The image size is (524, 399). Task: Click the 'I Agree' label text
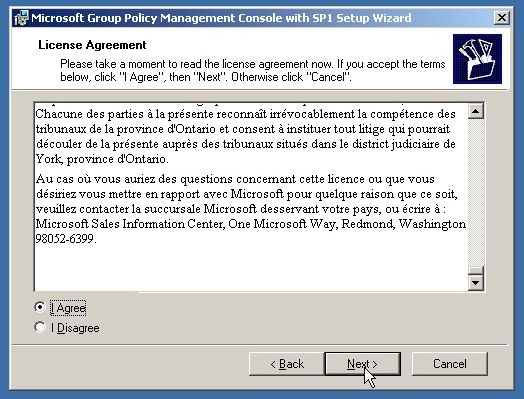coord(68,308)
